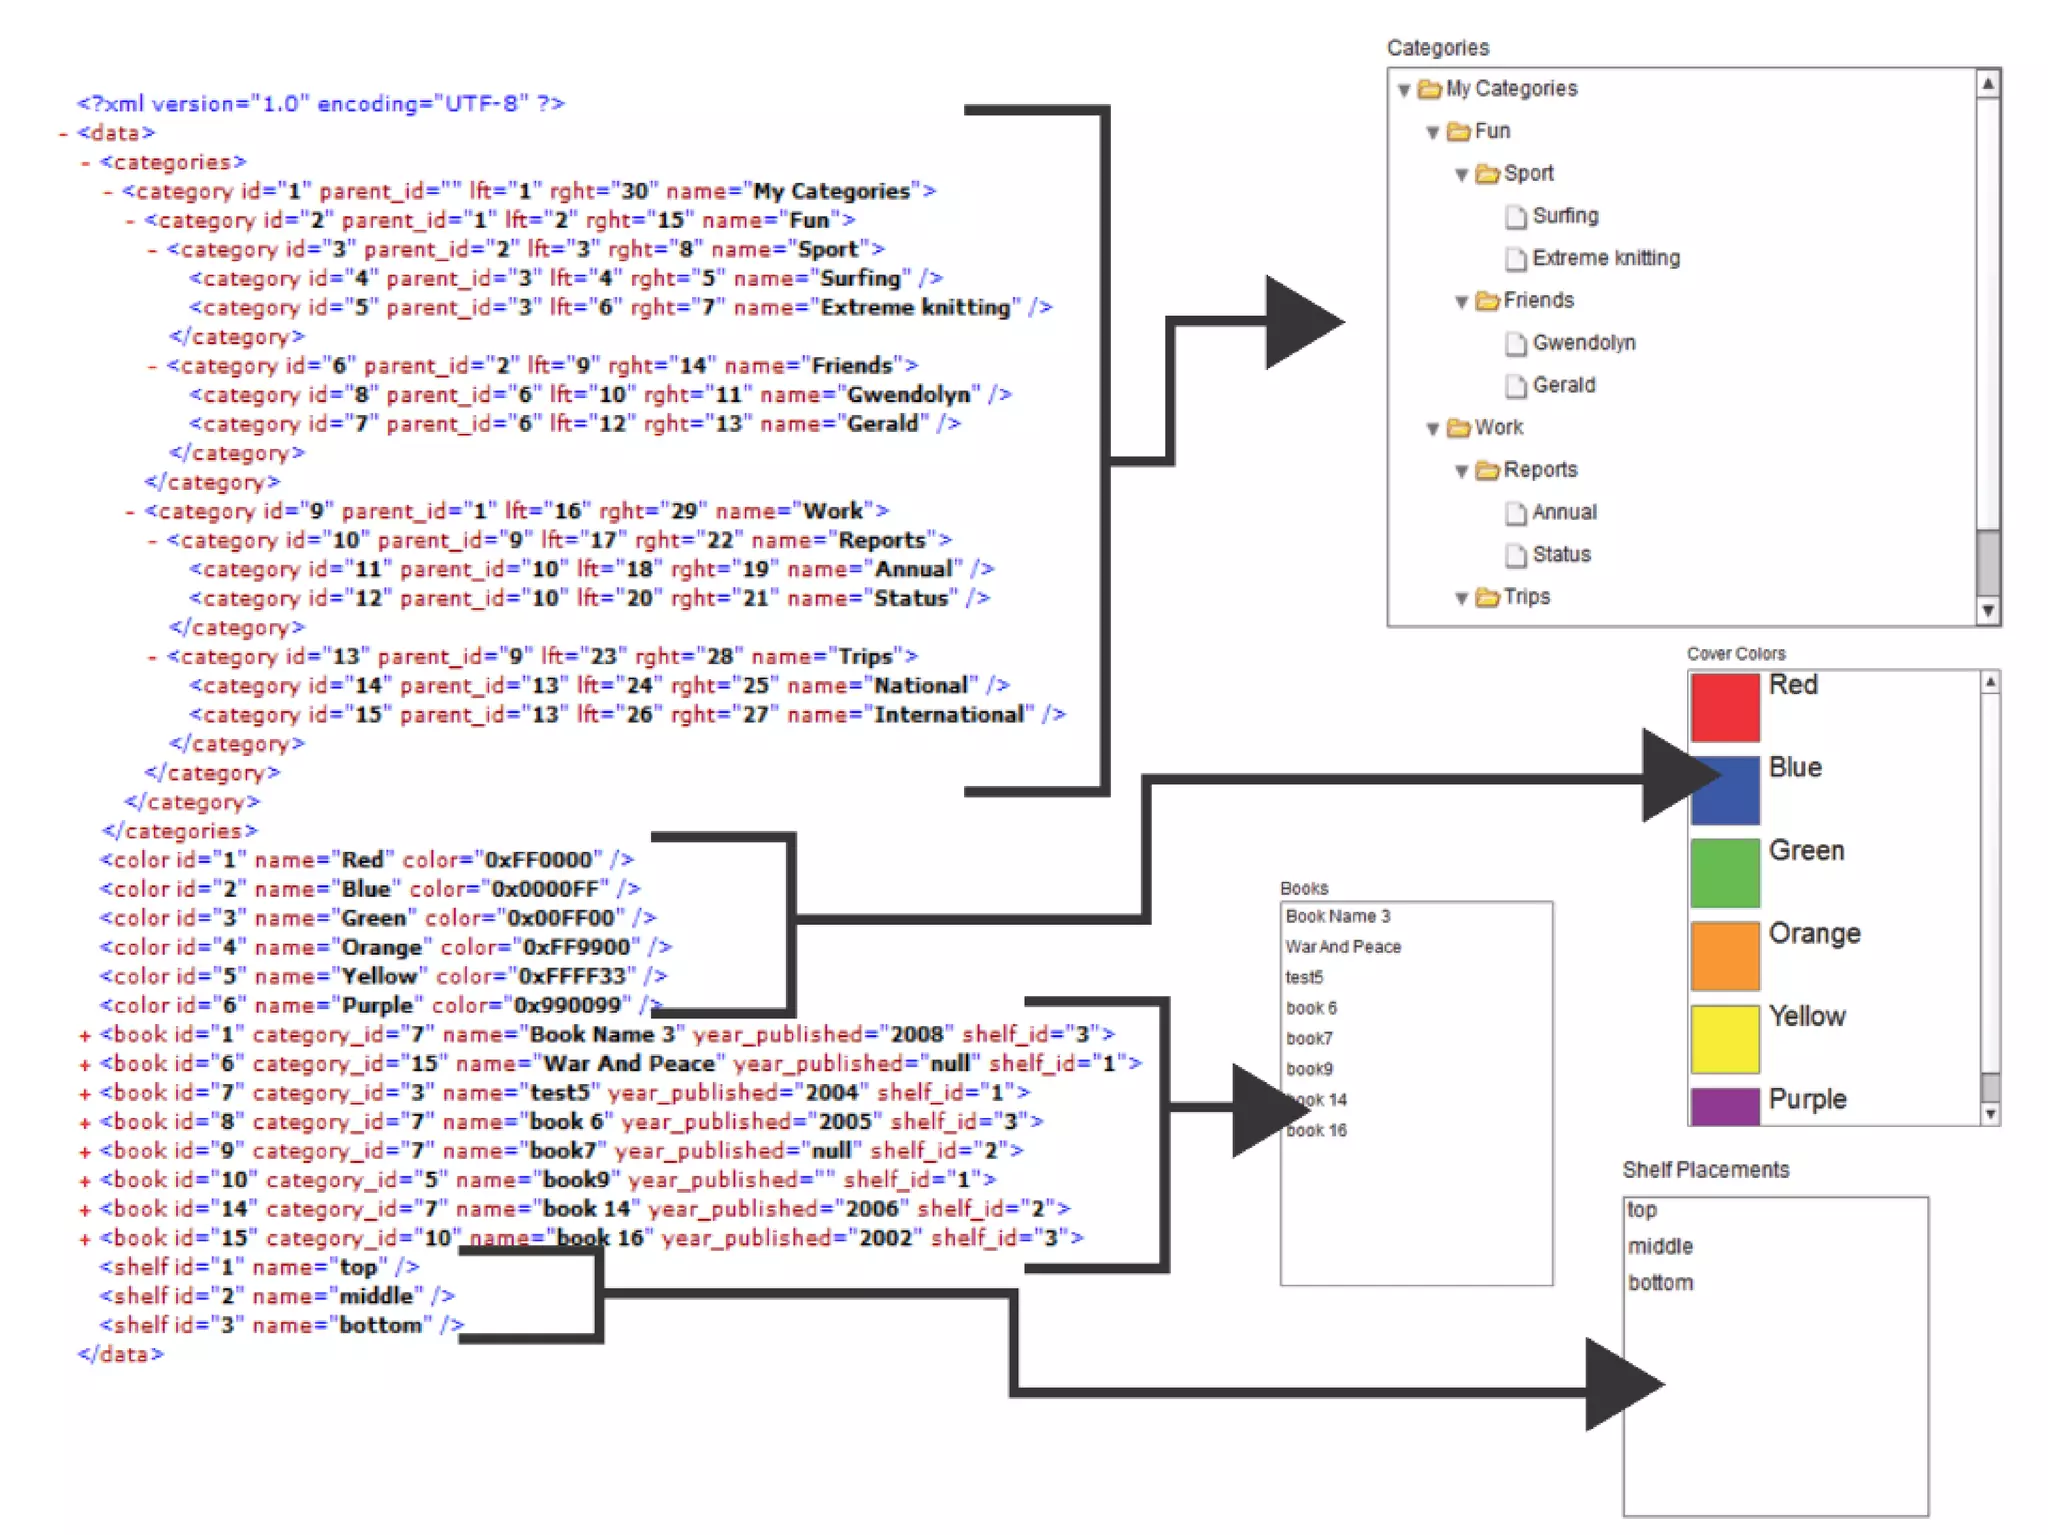This screenshot has height=1535, width=2048.
Task: Click the Gwendolyn document icon
Action: pos(1516,344)
